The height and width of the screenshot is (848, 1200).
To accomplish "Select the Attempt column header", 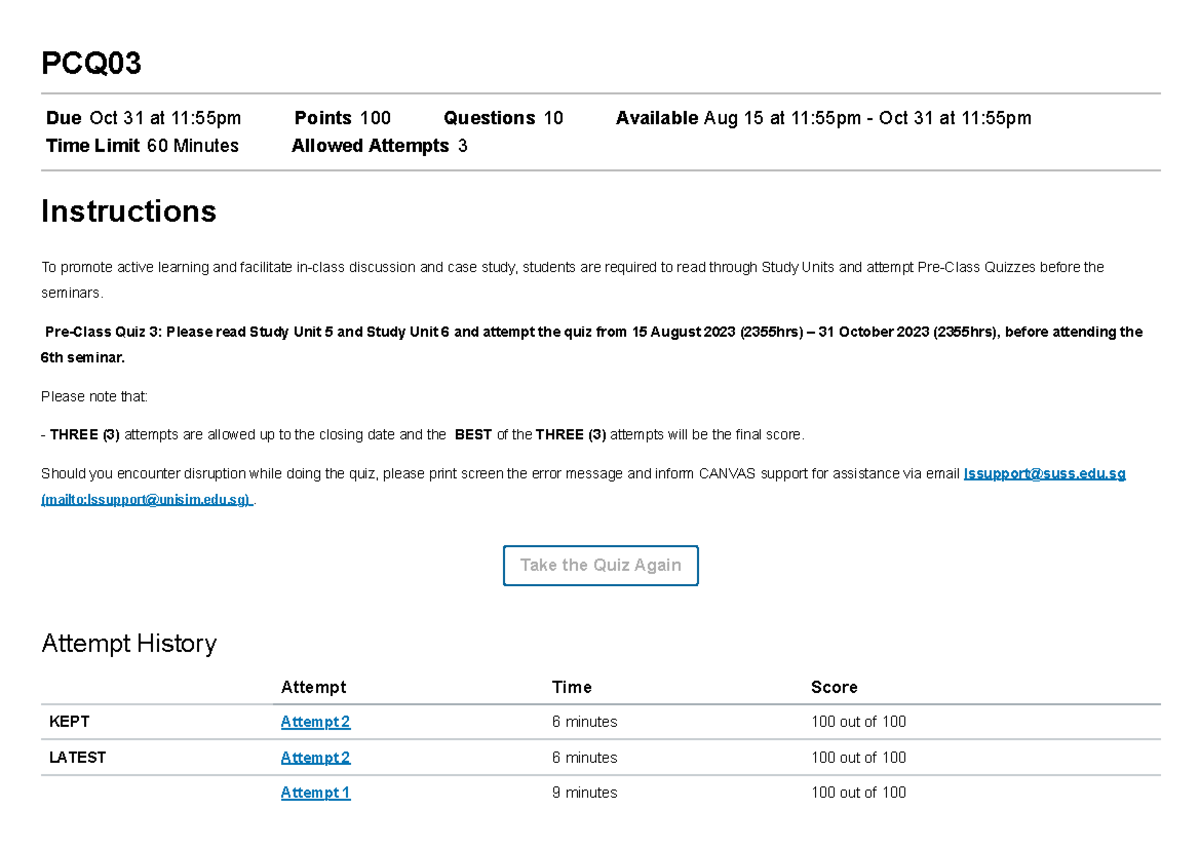I will tap(313, 687).
